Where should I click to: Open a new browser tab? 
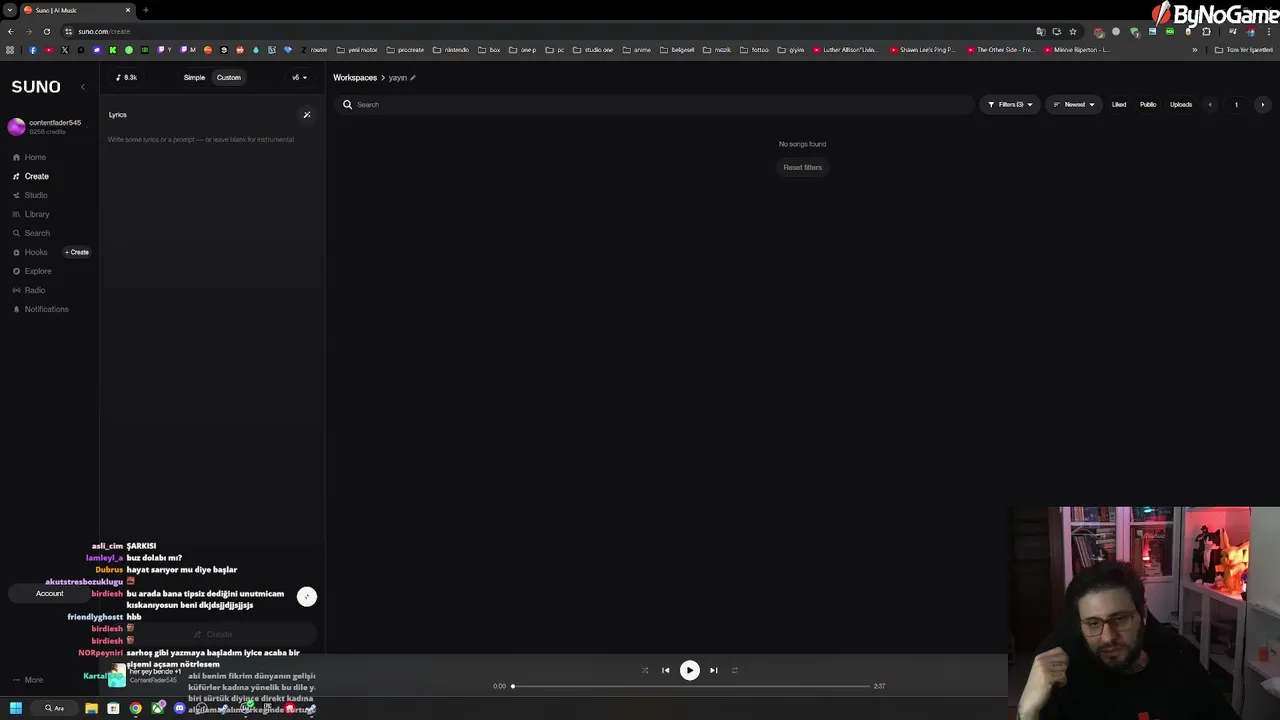pos(146,10)
